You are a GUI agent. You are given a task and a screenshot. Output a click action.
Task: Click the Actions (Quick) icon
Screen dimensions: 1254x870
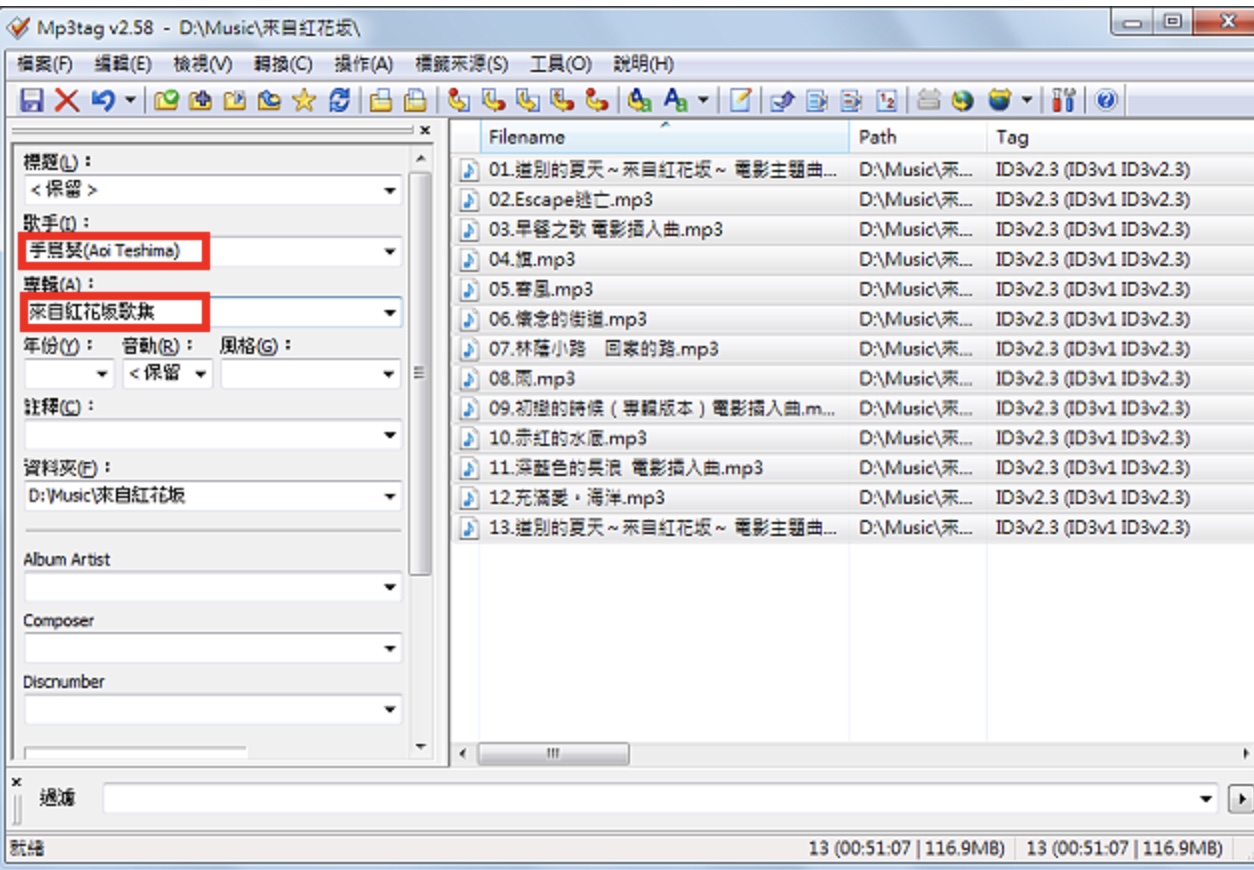coord(677,100)
